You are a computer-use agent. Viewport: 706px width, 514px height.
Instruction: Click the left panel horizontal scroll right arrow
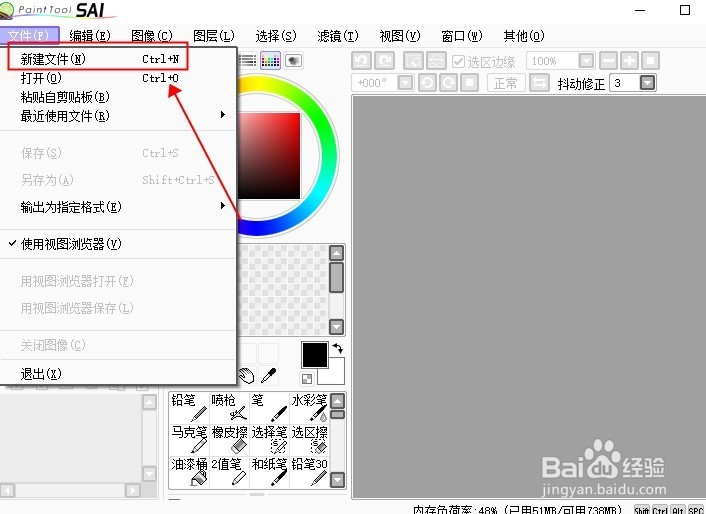(x=132, y=490)
